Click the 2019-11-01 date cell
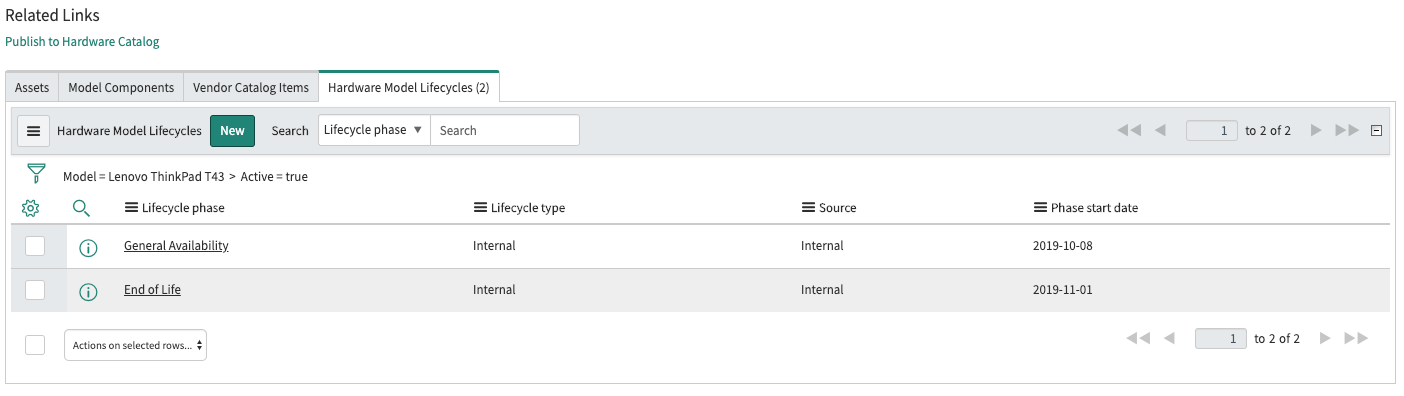This screenshot has width=1404, height=396. [x=1063, y=290]
